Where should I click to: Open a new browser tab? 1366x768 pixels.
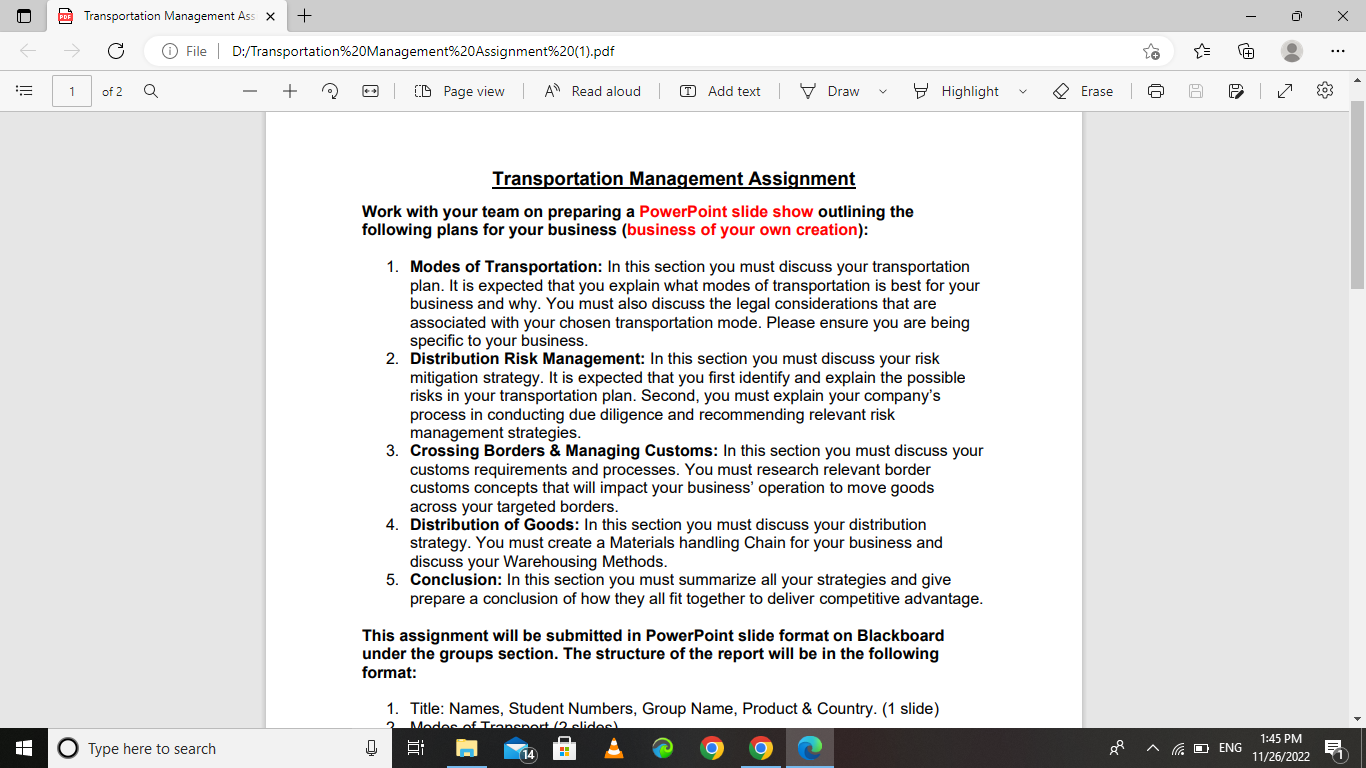coord(305,16)
